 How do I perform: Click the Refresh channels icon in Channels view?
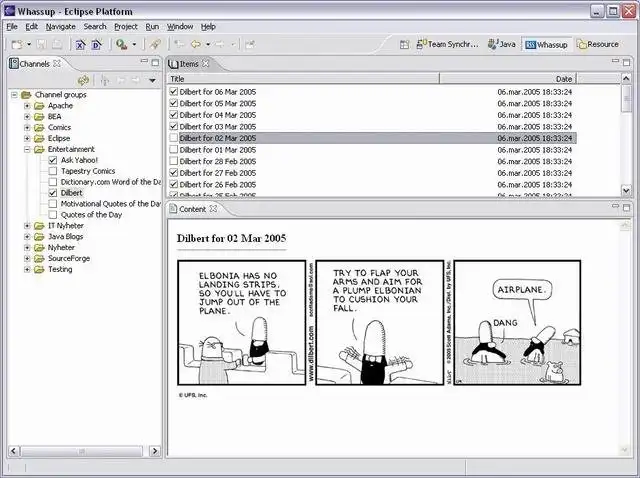[x=83, y=80]
